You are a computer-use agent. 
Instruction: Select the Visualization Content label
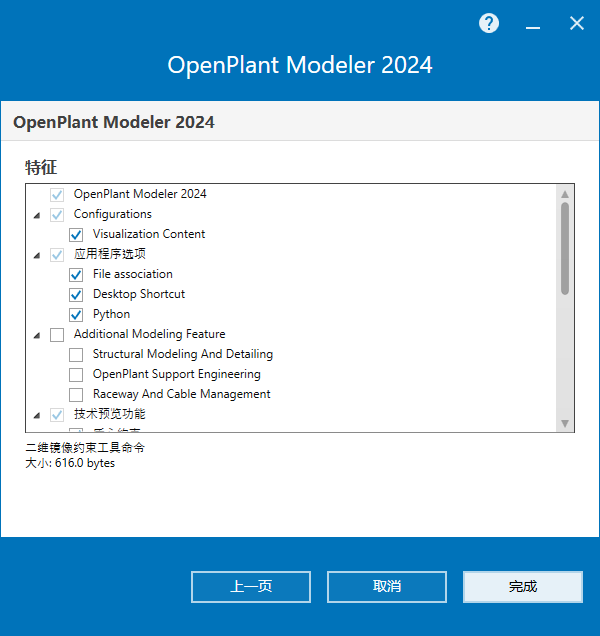149,234
